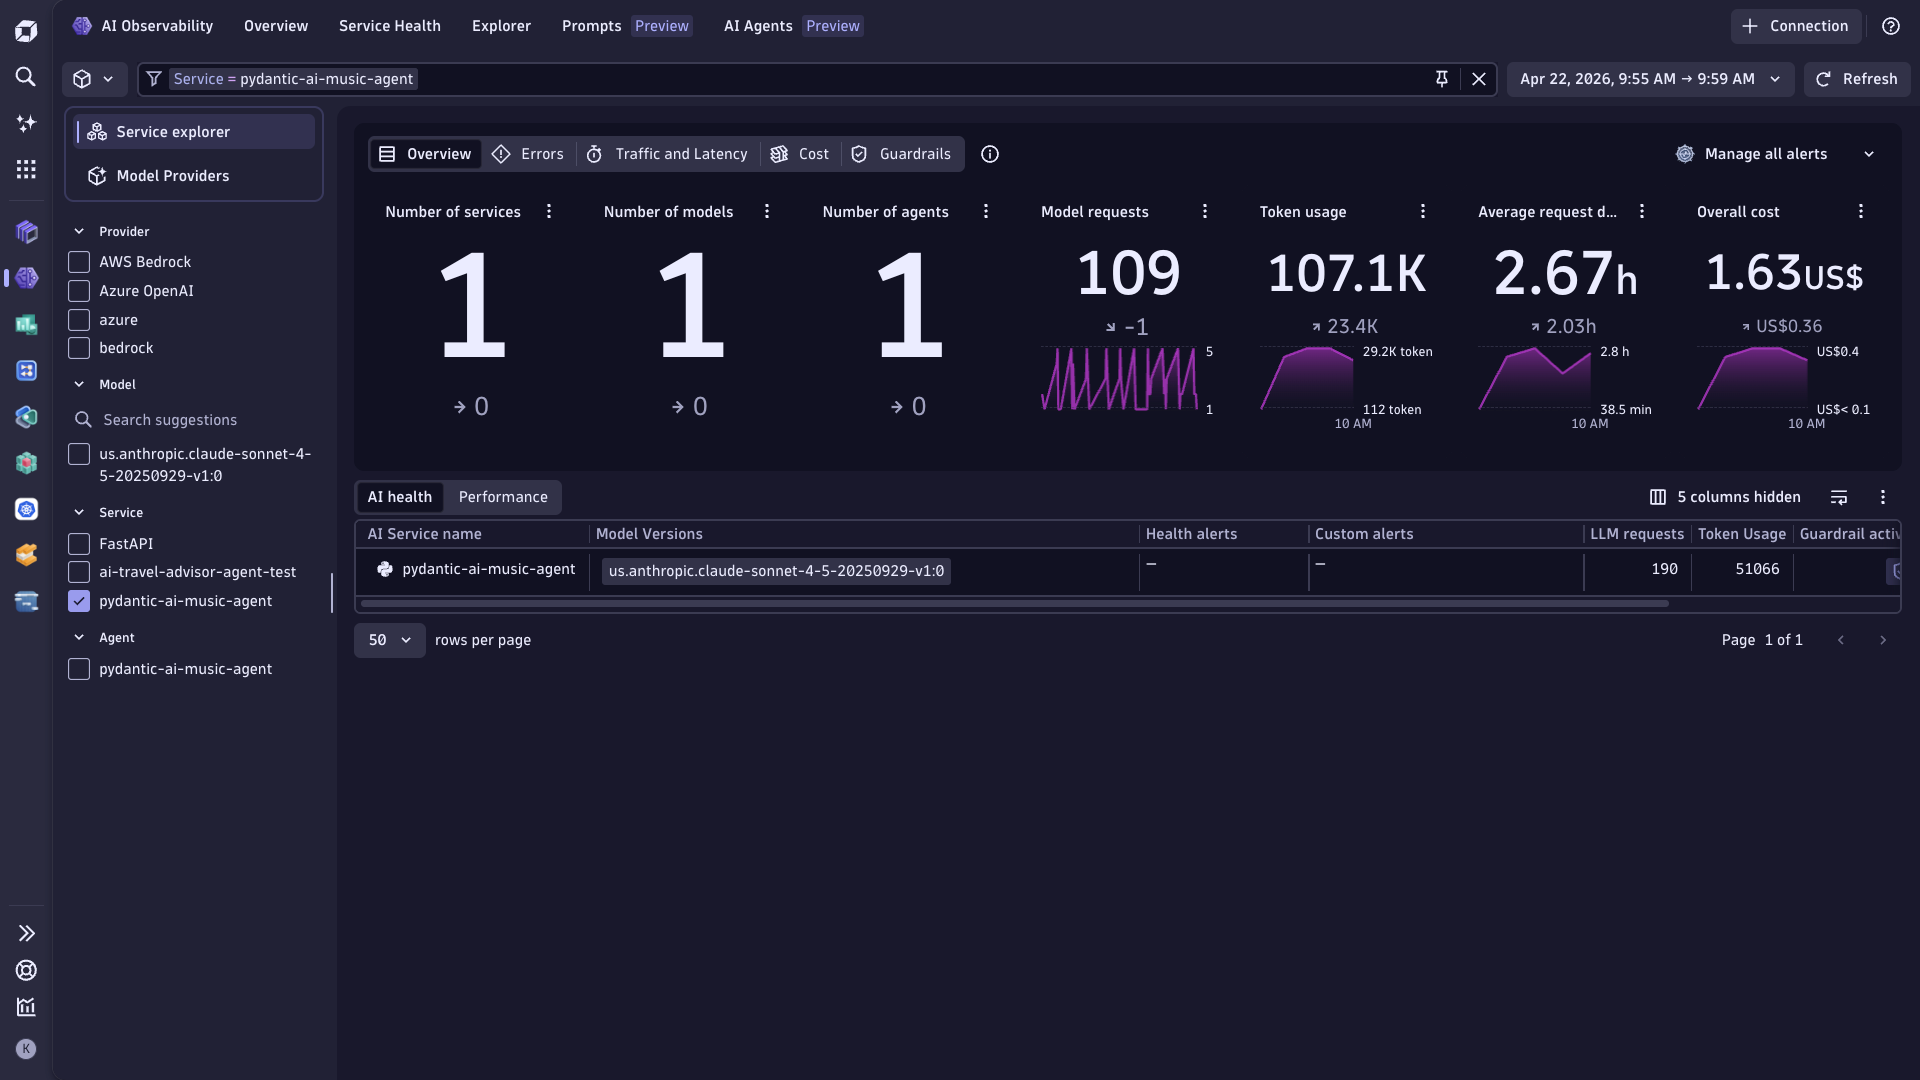Enable the FastAPI service checkbox
Image resolution: width=1920 pixels, height=1080 pixels.
point(79,544)
